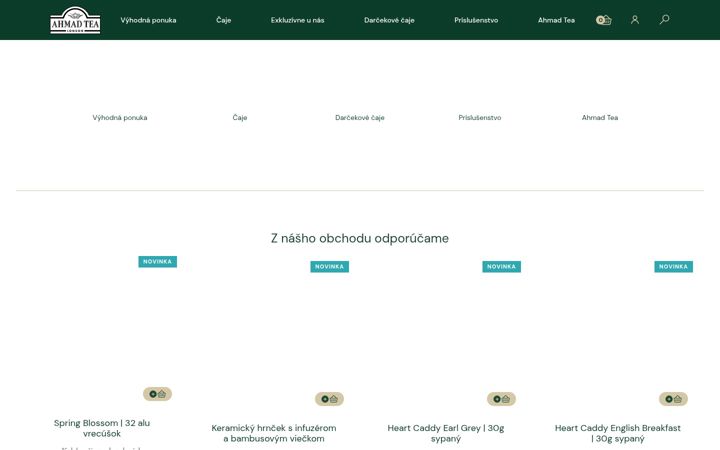Open Heart Caddy English Breakfast 30g product
Viewport: 720px width, 450px height.
(618, 433)
